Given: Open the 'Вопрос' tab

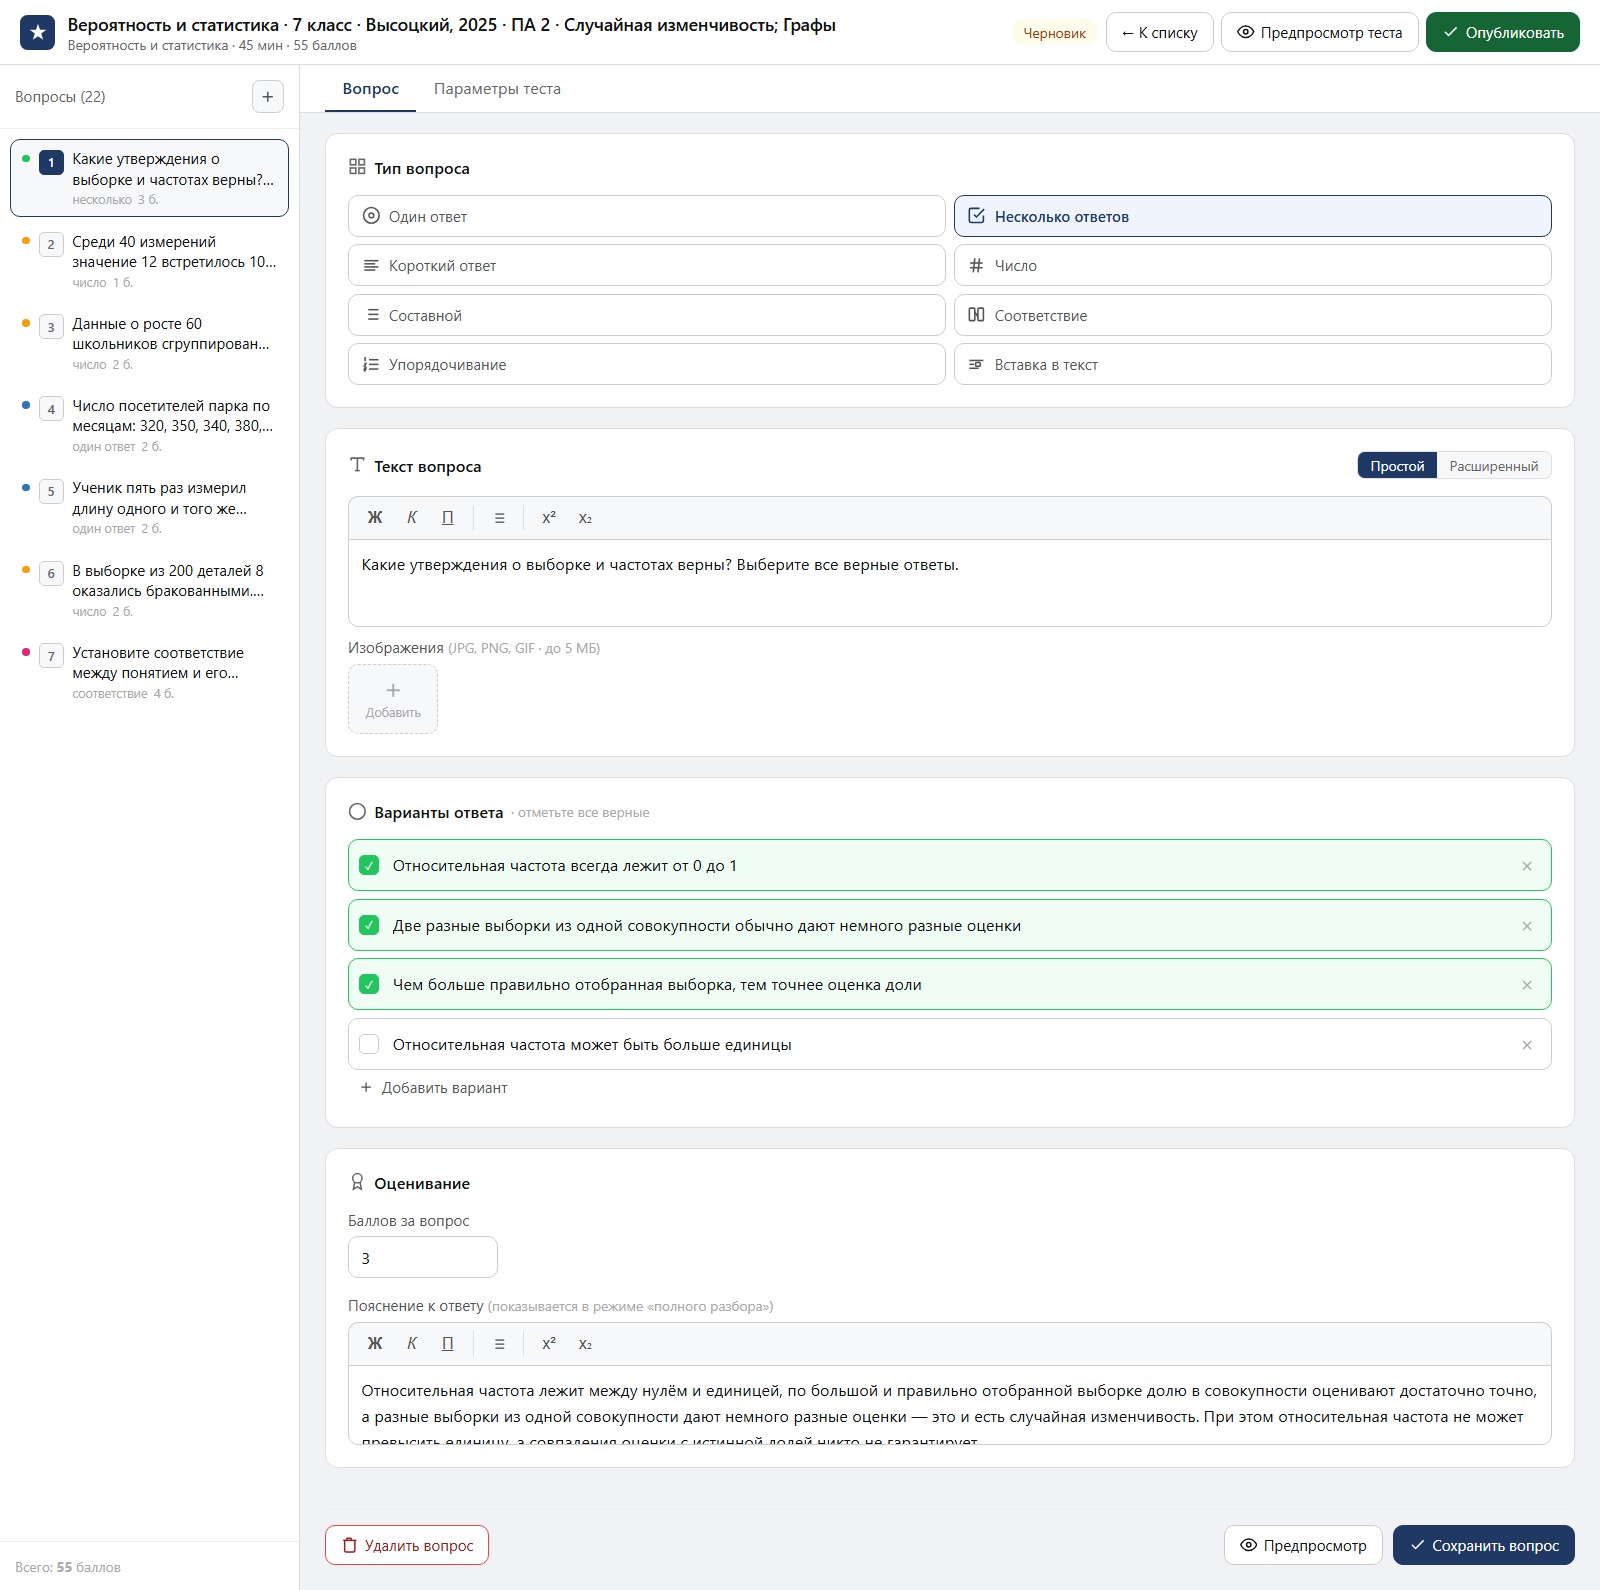Looking at the screenshot, I should click(x=371, y=89).
